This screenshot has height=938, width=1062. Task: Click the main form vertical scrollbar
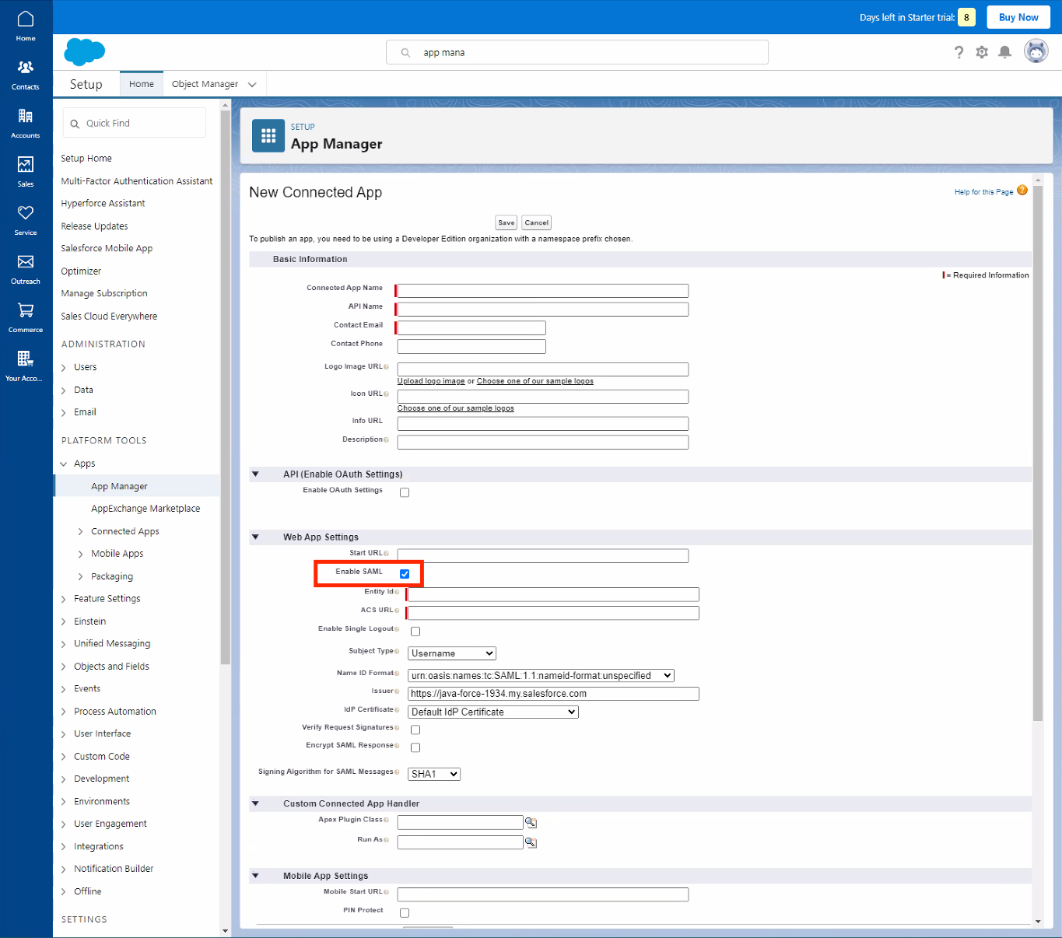coord(1038,454)
